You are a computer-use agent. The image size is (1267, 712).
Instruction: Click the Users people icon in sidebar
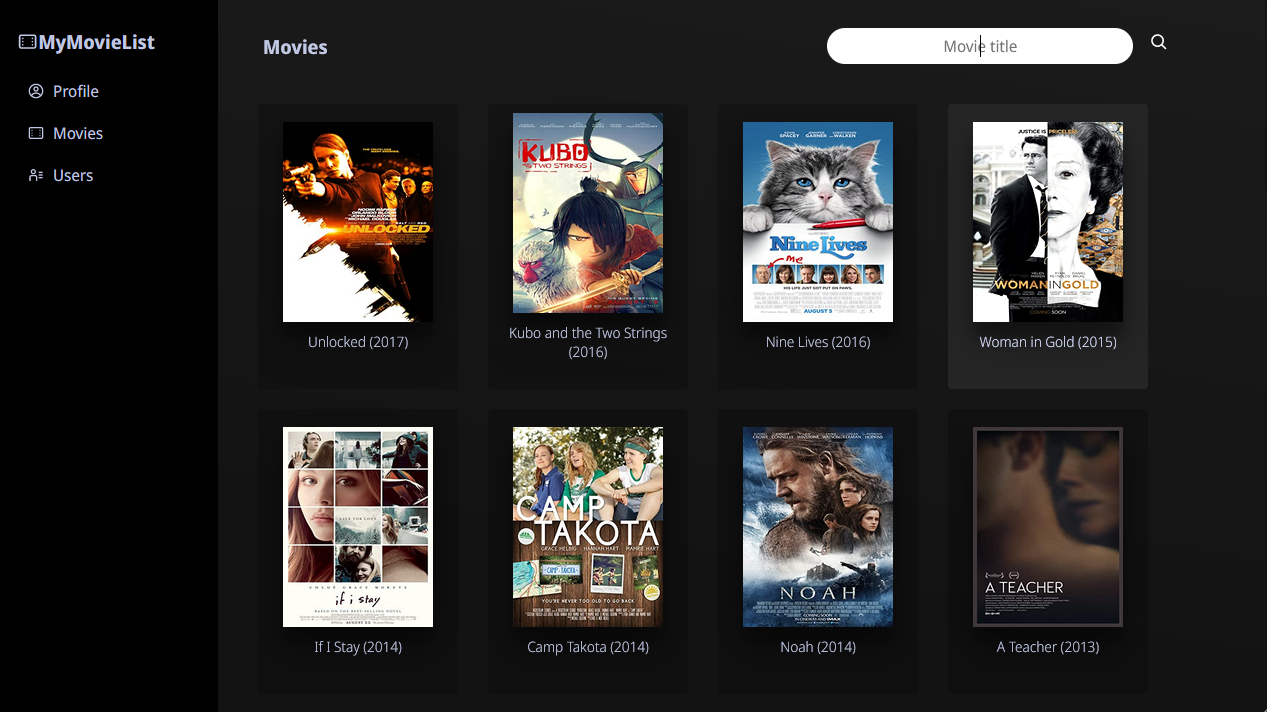pyautogui.click(x=36, y=175)
